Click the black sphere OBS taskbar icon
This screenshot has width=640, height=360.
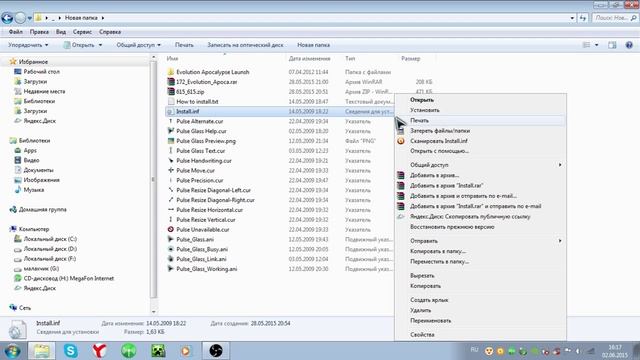[x=216, y=351]
